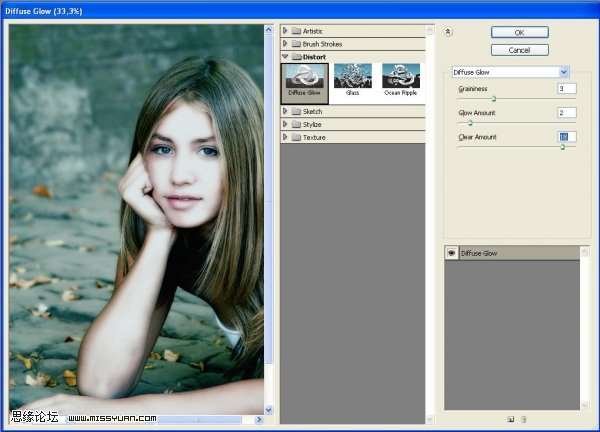Pick the Ocean Ripple filter thumbnail
This screenshot has width=600, height=432.
pyautogui.click(x=401, y=80)
